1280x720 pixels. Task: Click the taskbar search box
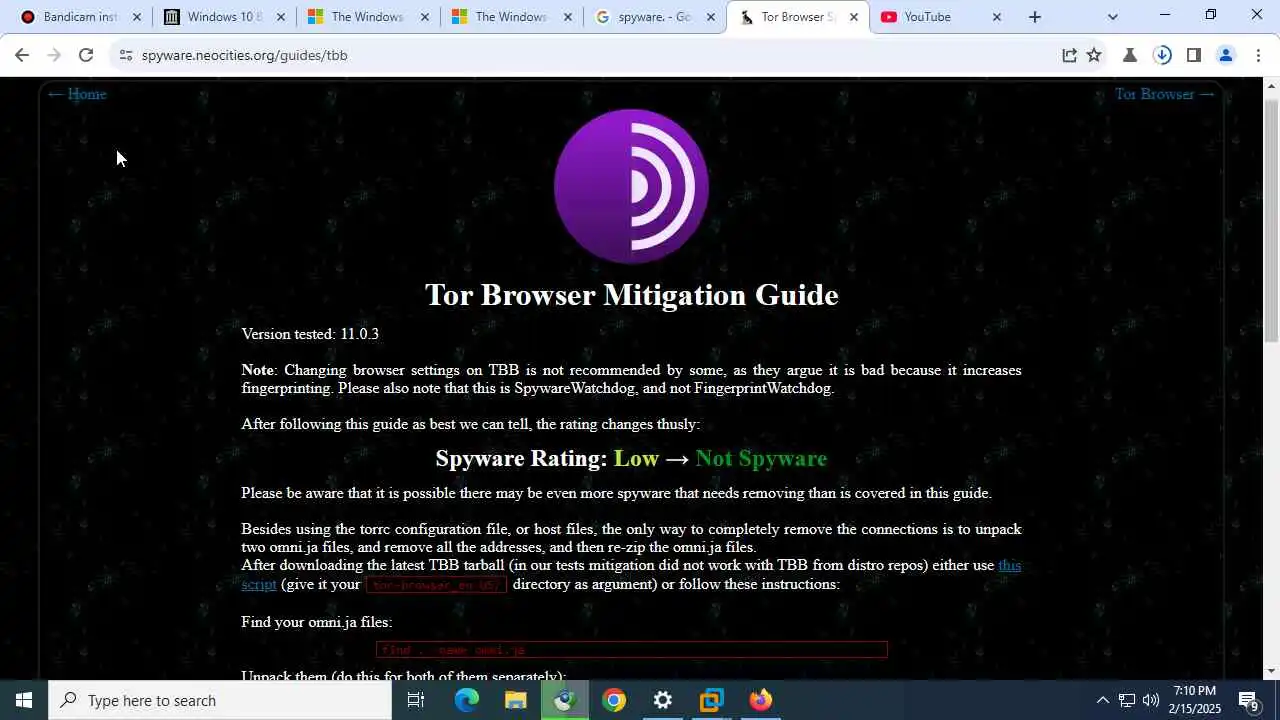[x=220, y=700]
